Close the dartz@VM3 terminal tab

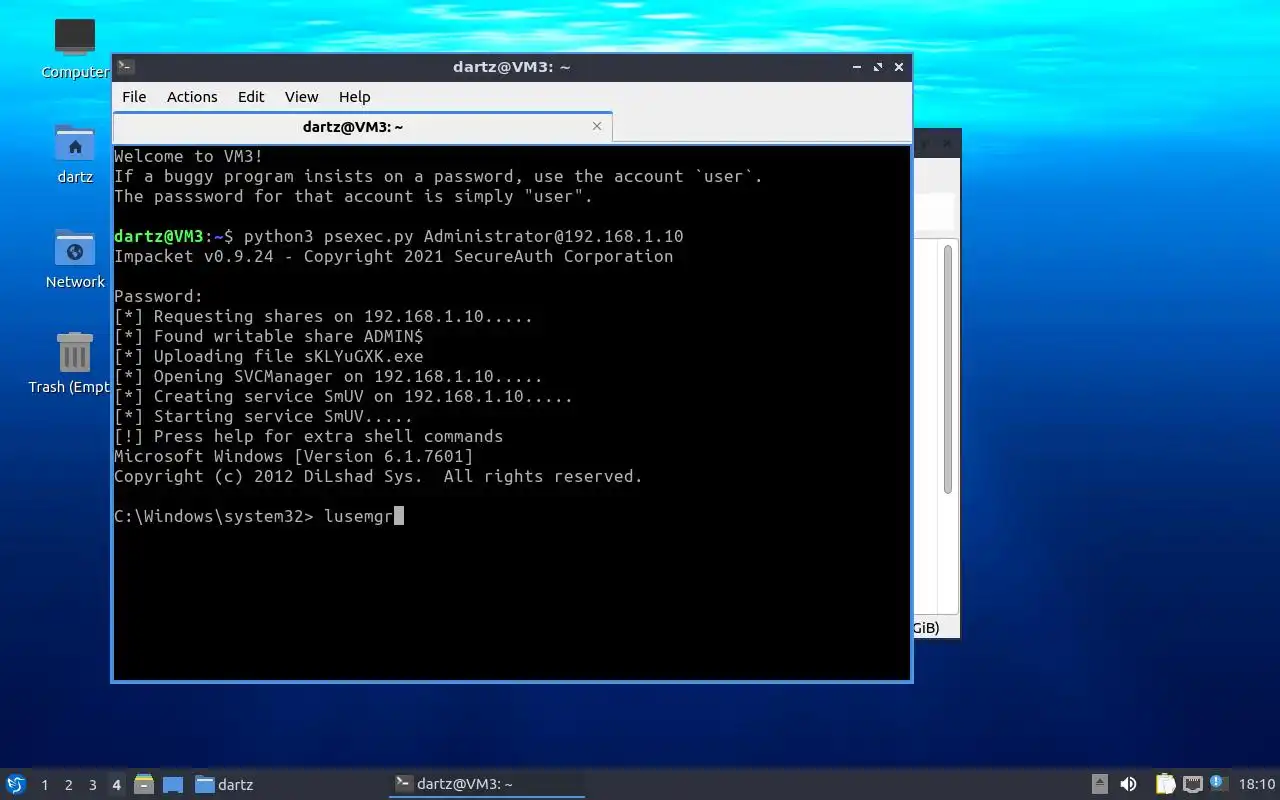(597, 126)
